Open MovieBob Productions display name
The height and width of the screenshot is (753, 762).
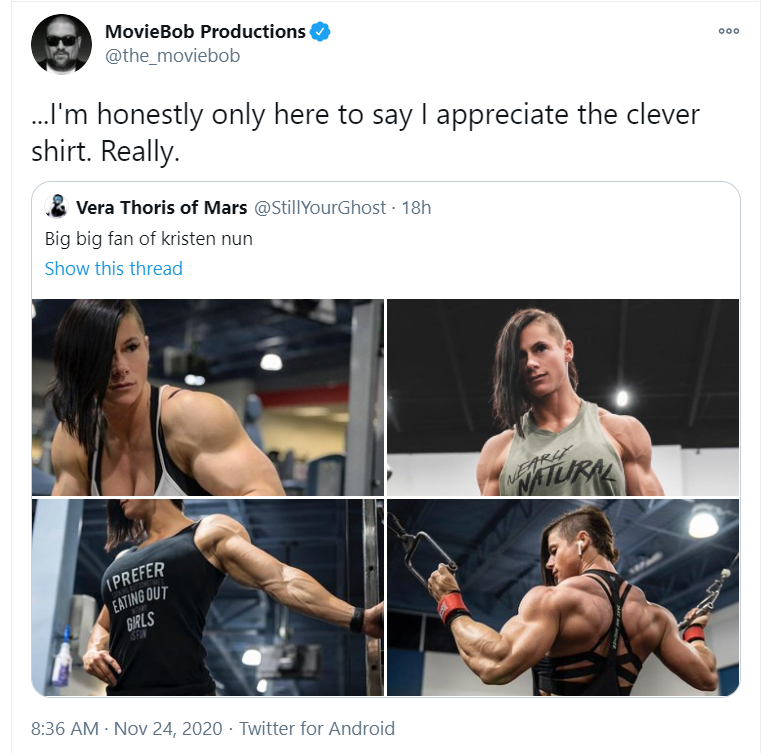pyautogui.click(x=205, y=32)
